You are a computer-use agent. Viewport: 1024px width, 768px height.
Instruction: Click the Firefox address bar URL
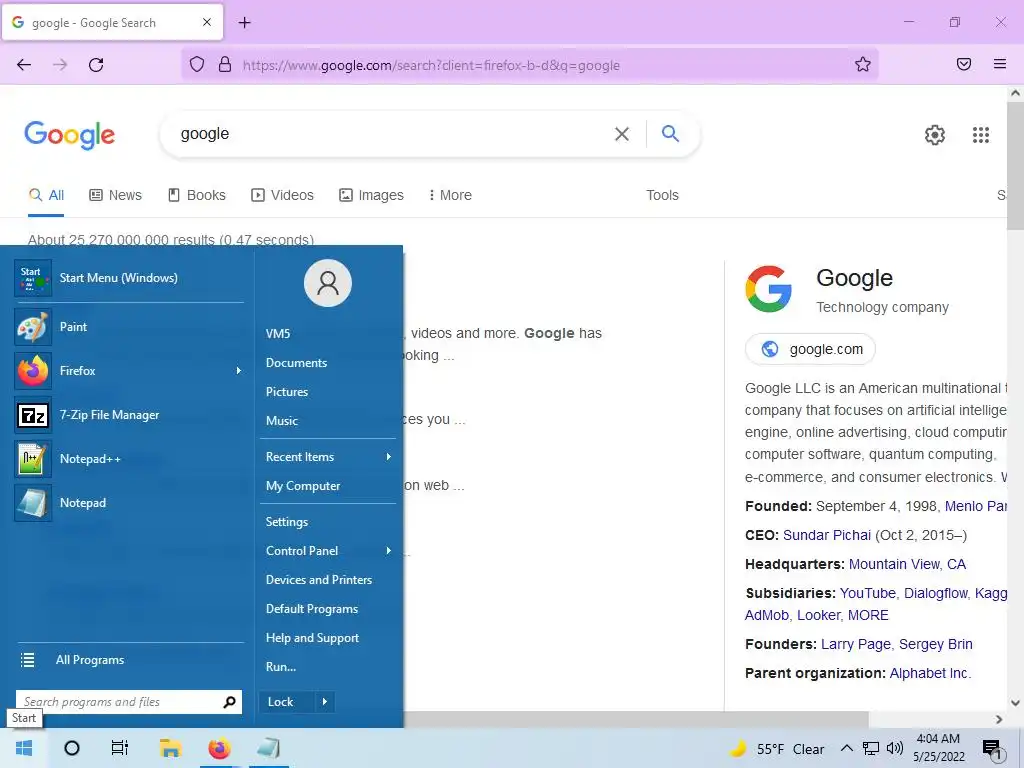pyautogui.click(x=431, y=65)
